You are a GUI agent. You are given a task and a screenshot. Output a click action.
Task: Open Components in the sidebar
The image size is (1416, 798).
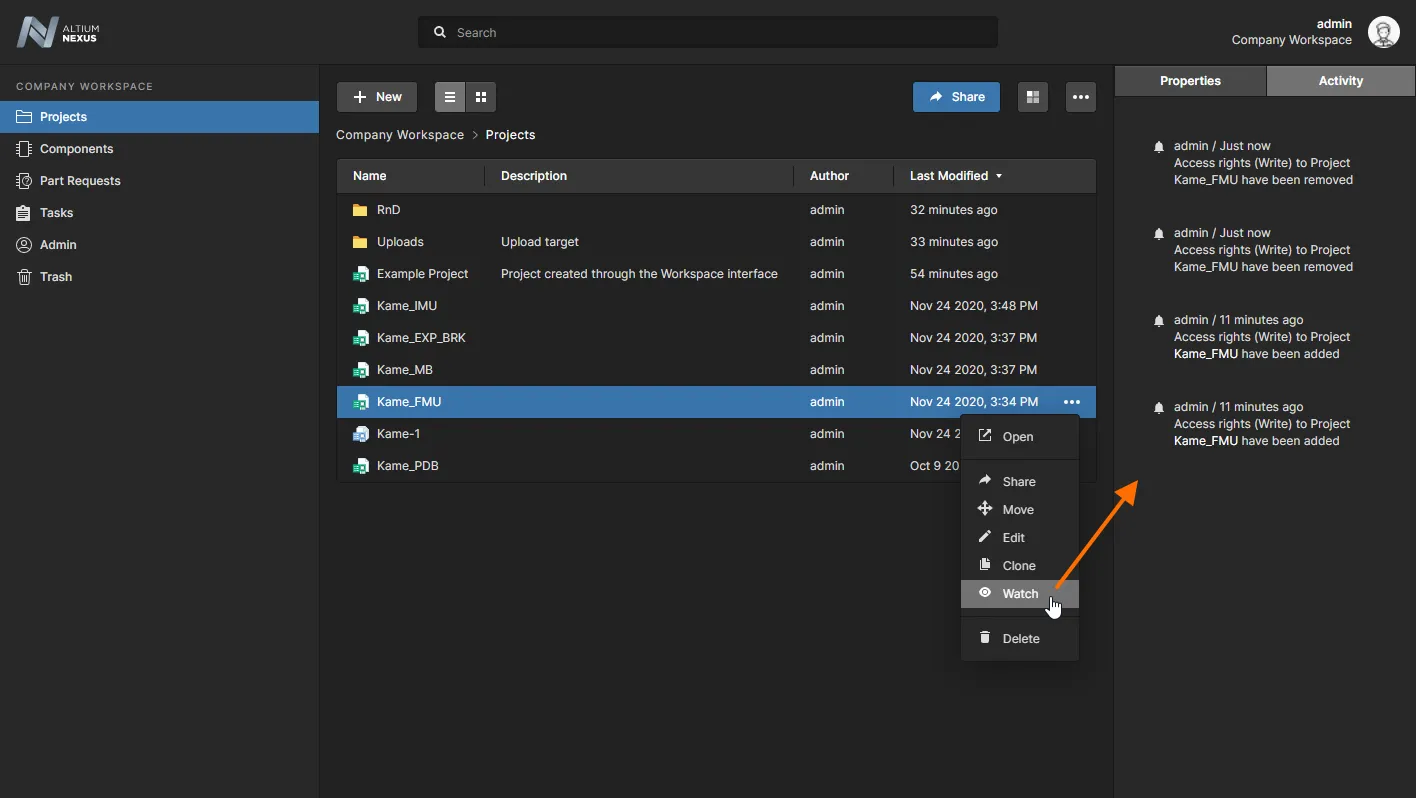click(159, 149)
